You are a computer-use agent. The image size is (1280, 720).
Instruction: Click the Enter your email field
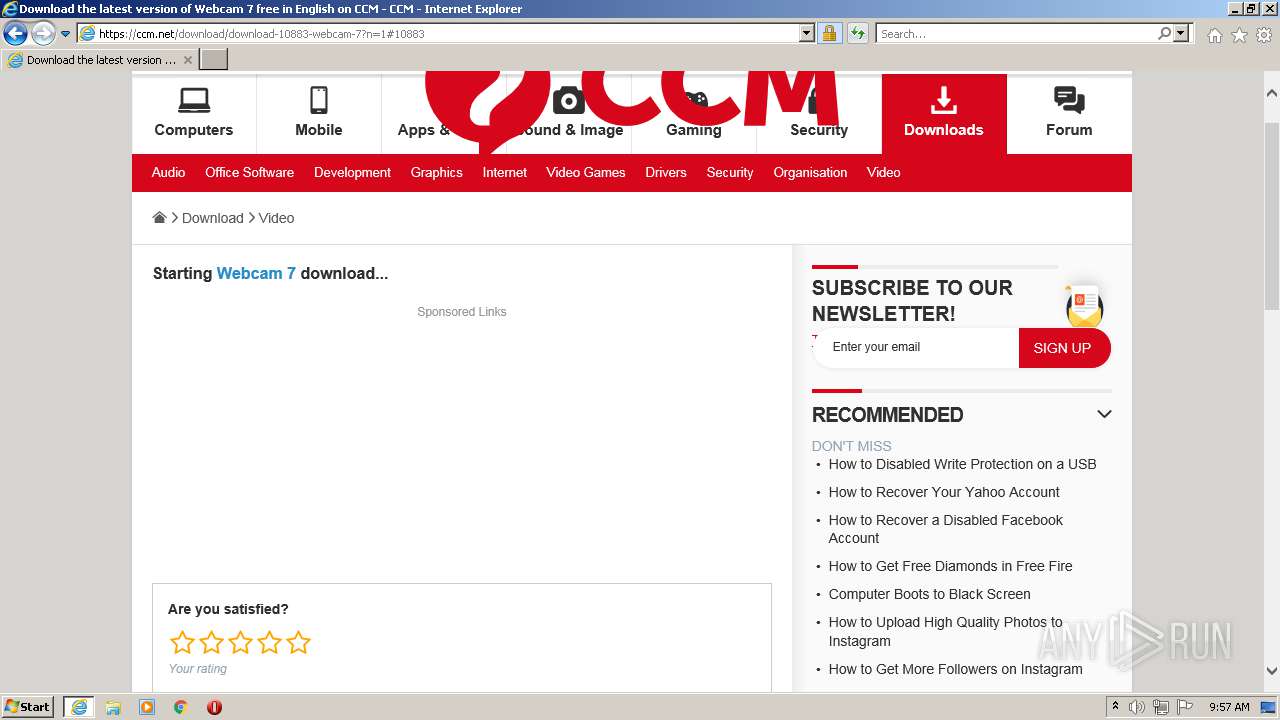915,347
